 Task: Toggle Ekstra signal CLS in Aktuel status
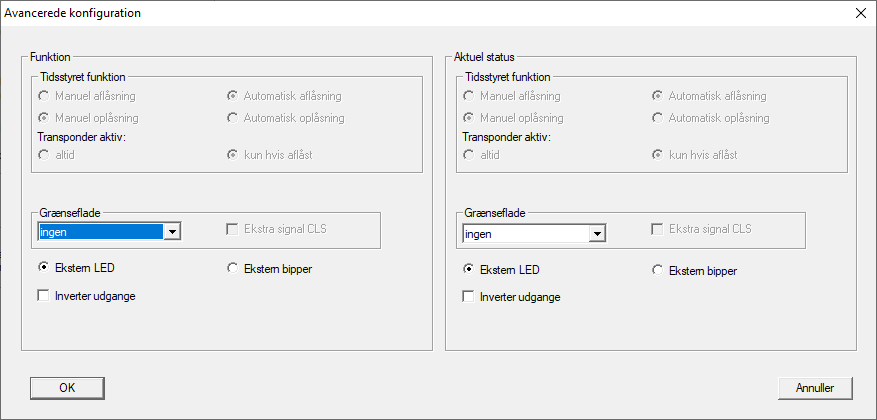[658, 229]
